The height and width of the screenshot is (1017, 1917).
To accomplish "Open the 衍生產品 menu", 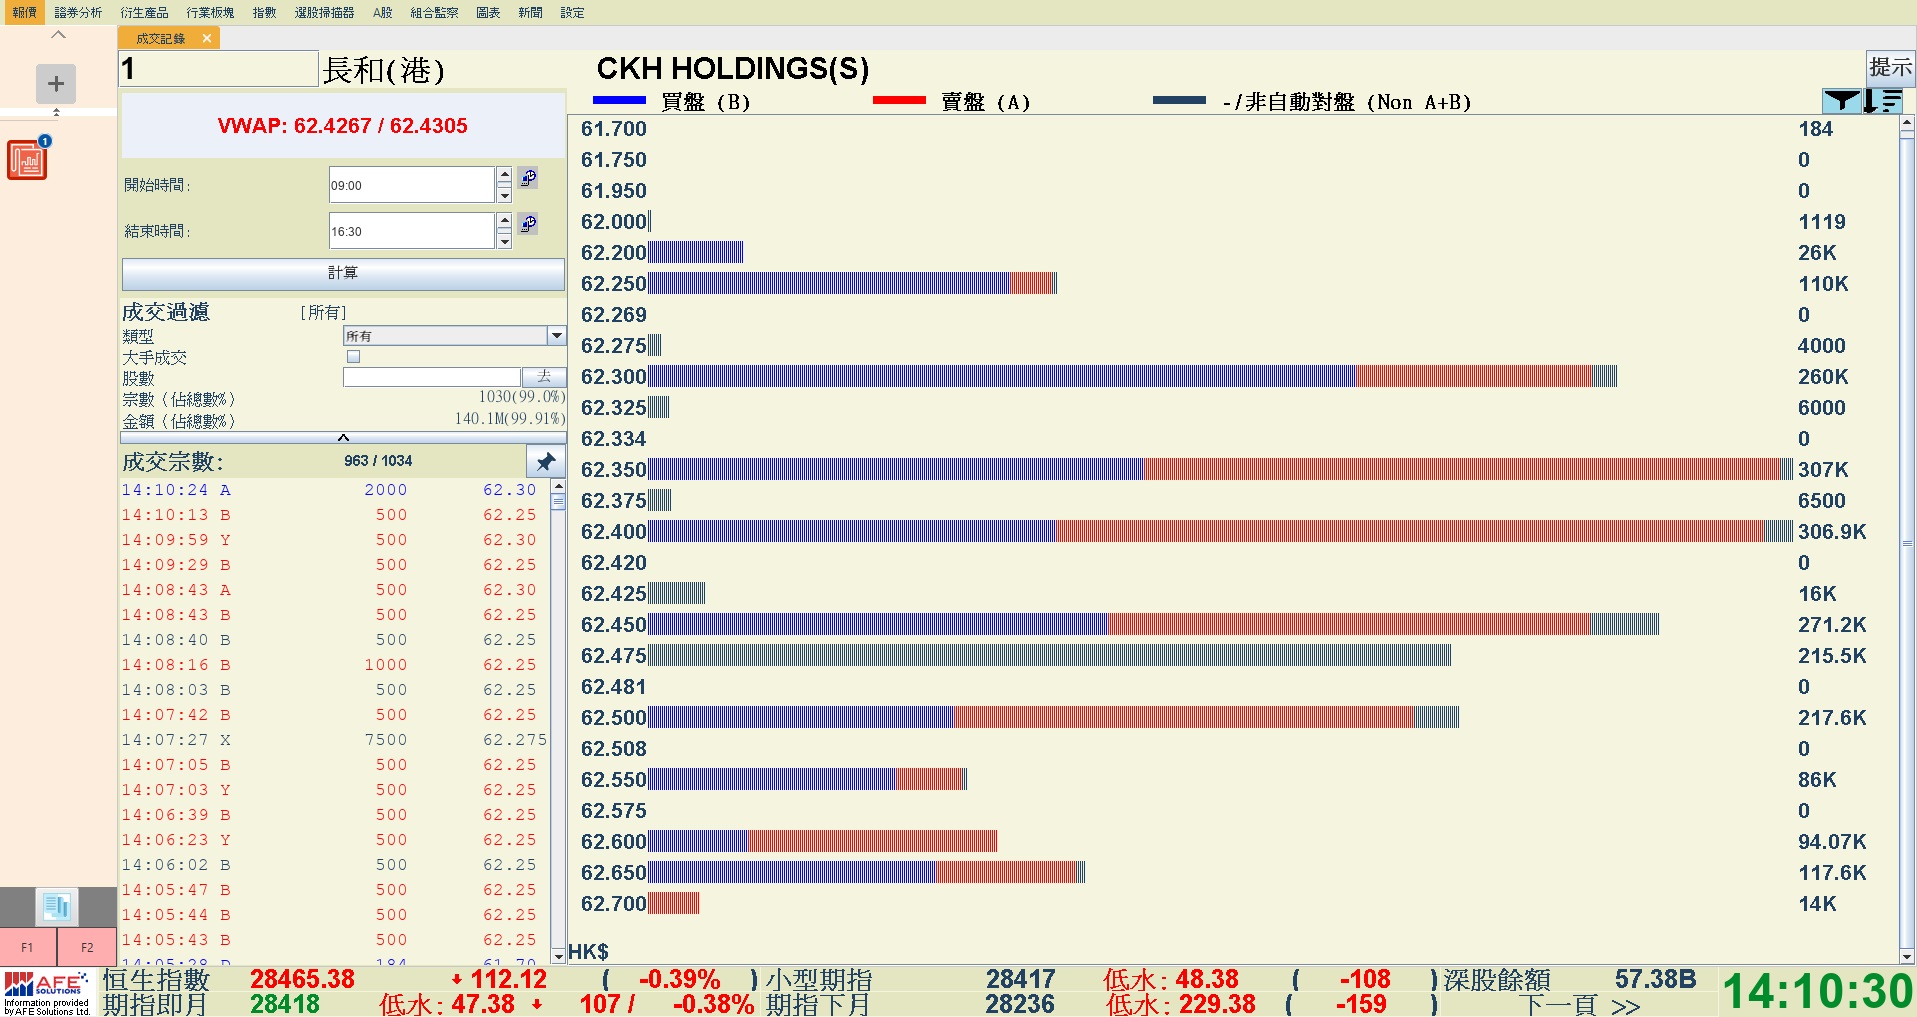I will [144, 12].
